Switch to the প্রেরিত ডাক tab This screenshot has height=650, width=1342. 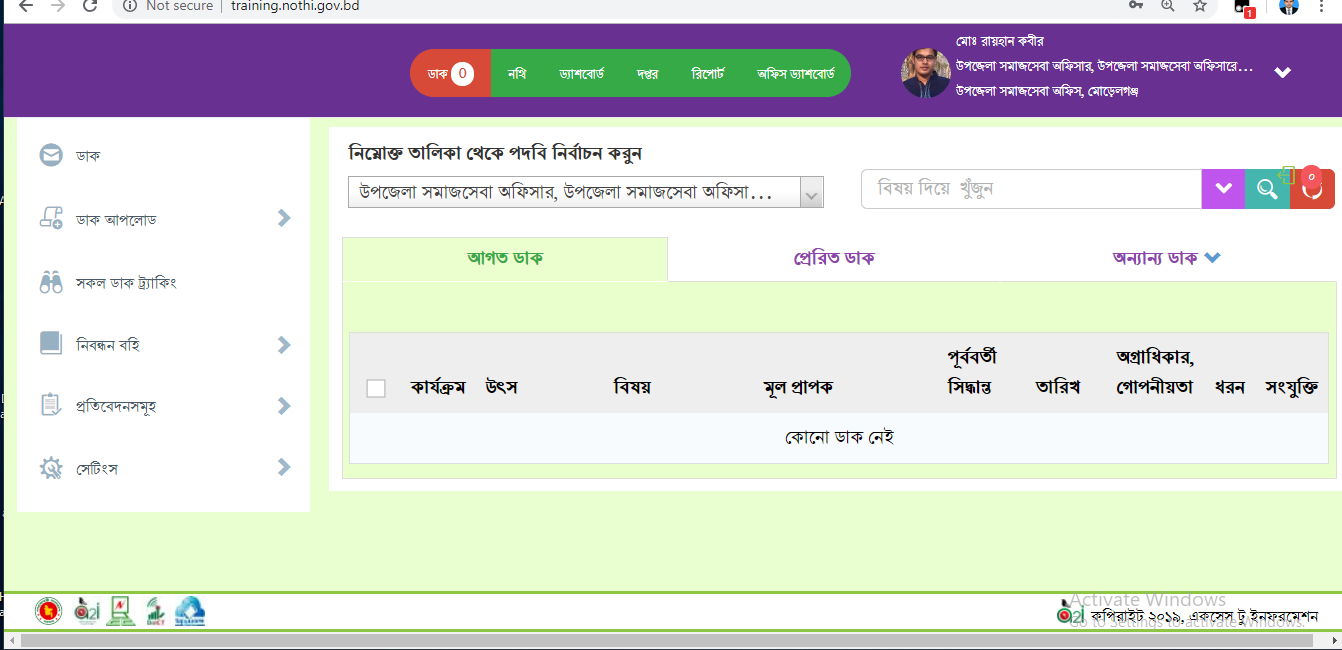833,258
